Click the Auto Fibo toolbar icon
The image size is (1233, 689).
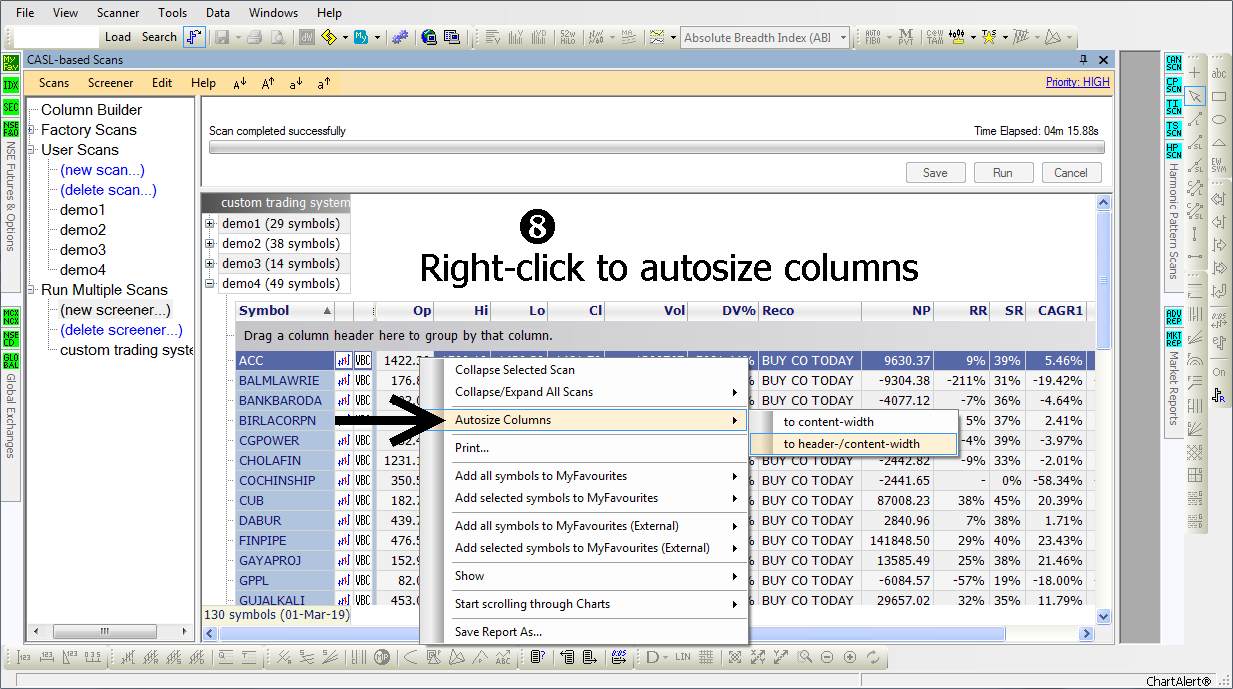click(873, 38)
